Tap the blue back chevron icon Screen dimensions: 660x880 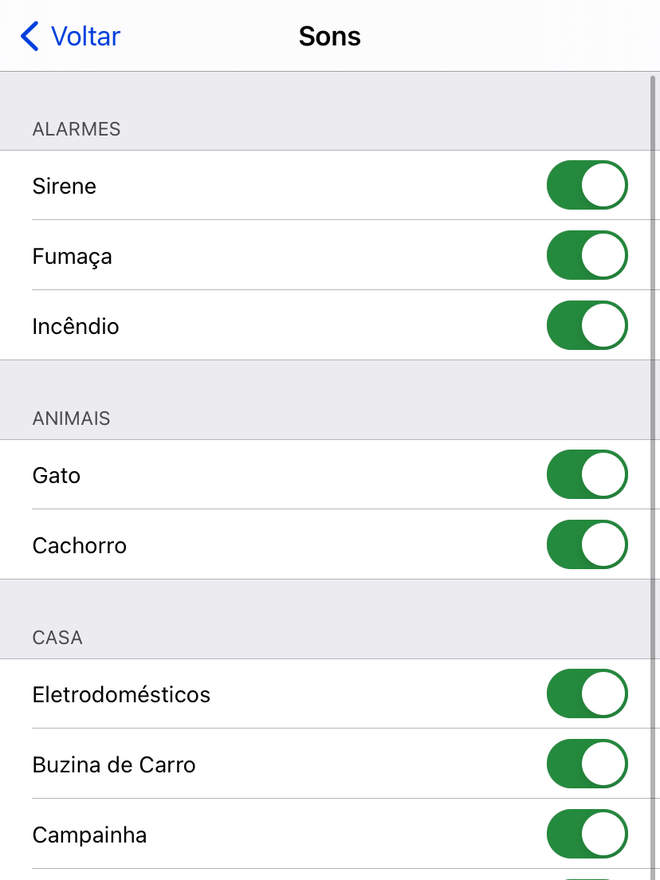[30, 36]
